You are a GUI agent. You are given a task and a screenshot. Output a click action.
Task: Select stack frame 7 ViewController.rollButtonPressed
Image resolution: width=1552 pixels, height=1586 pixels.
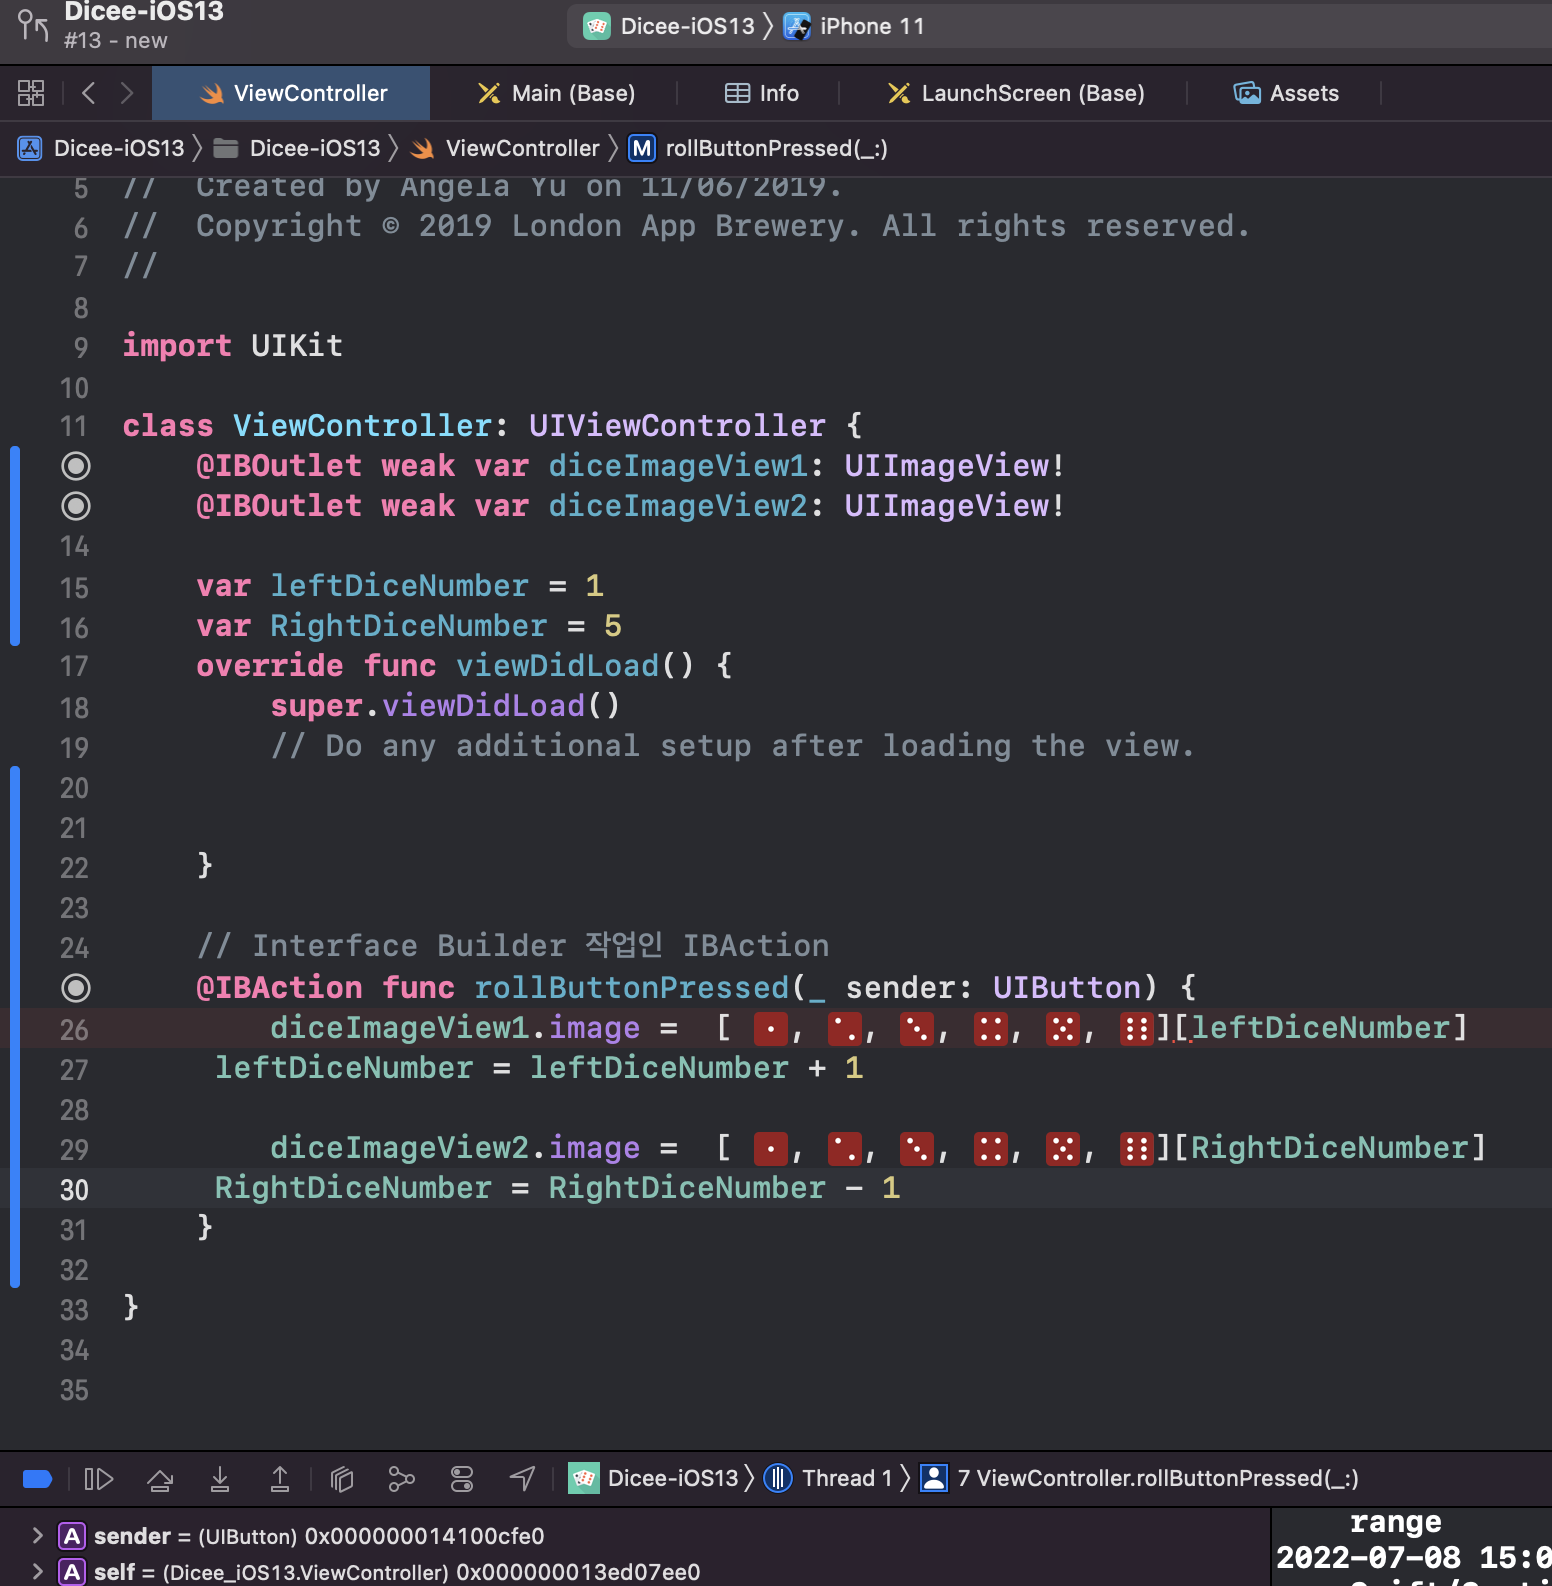[x=1140, y=1478]
